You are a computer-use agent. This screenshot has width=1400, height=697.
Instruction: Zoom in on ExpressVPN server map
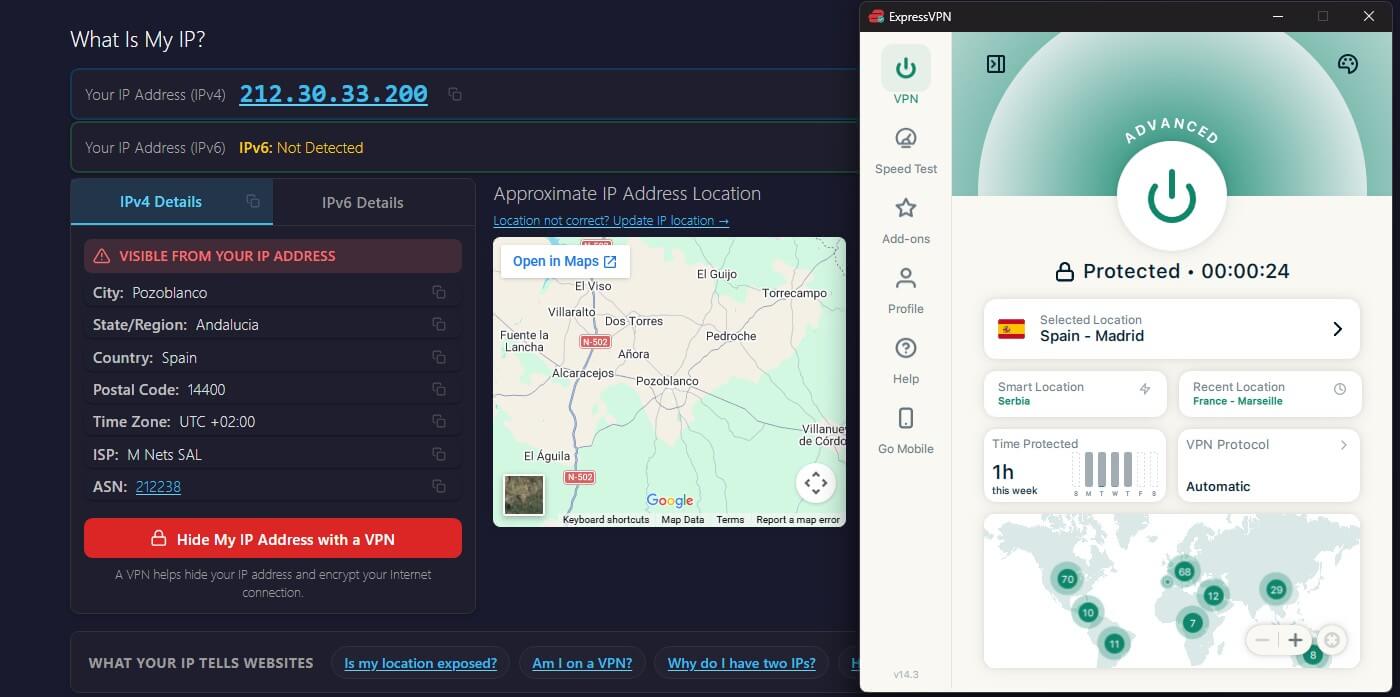[1295, 640]
